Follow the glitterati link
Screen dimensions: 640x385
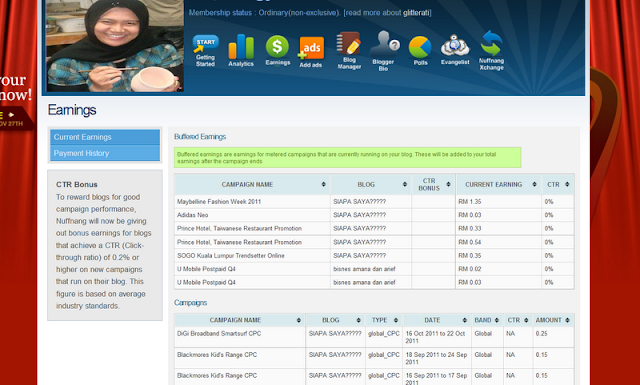(416, 13)
